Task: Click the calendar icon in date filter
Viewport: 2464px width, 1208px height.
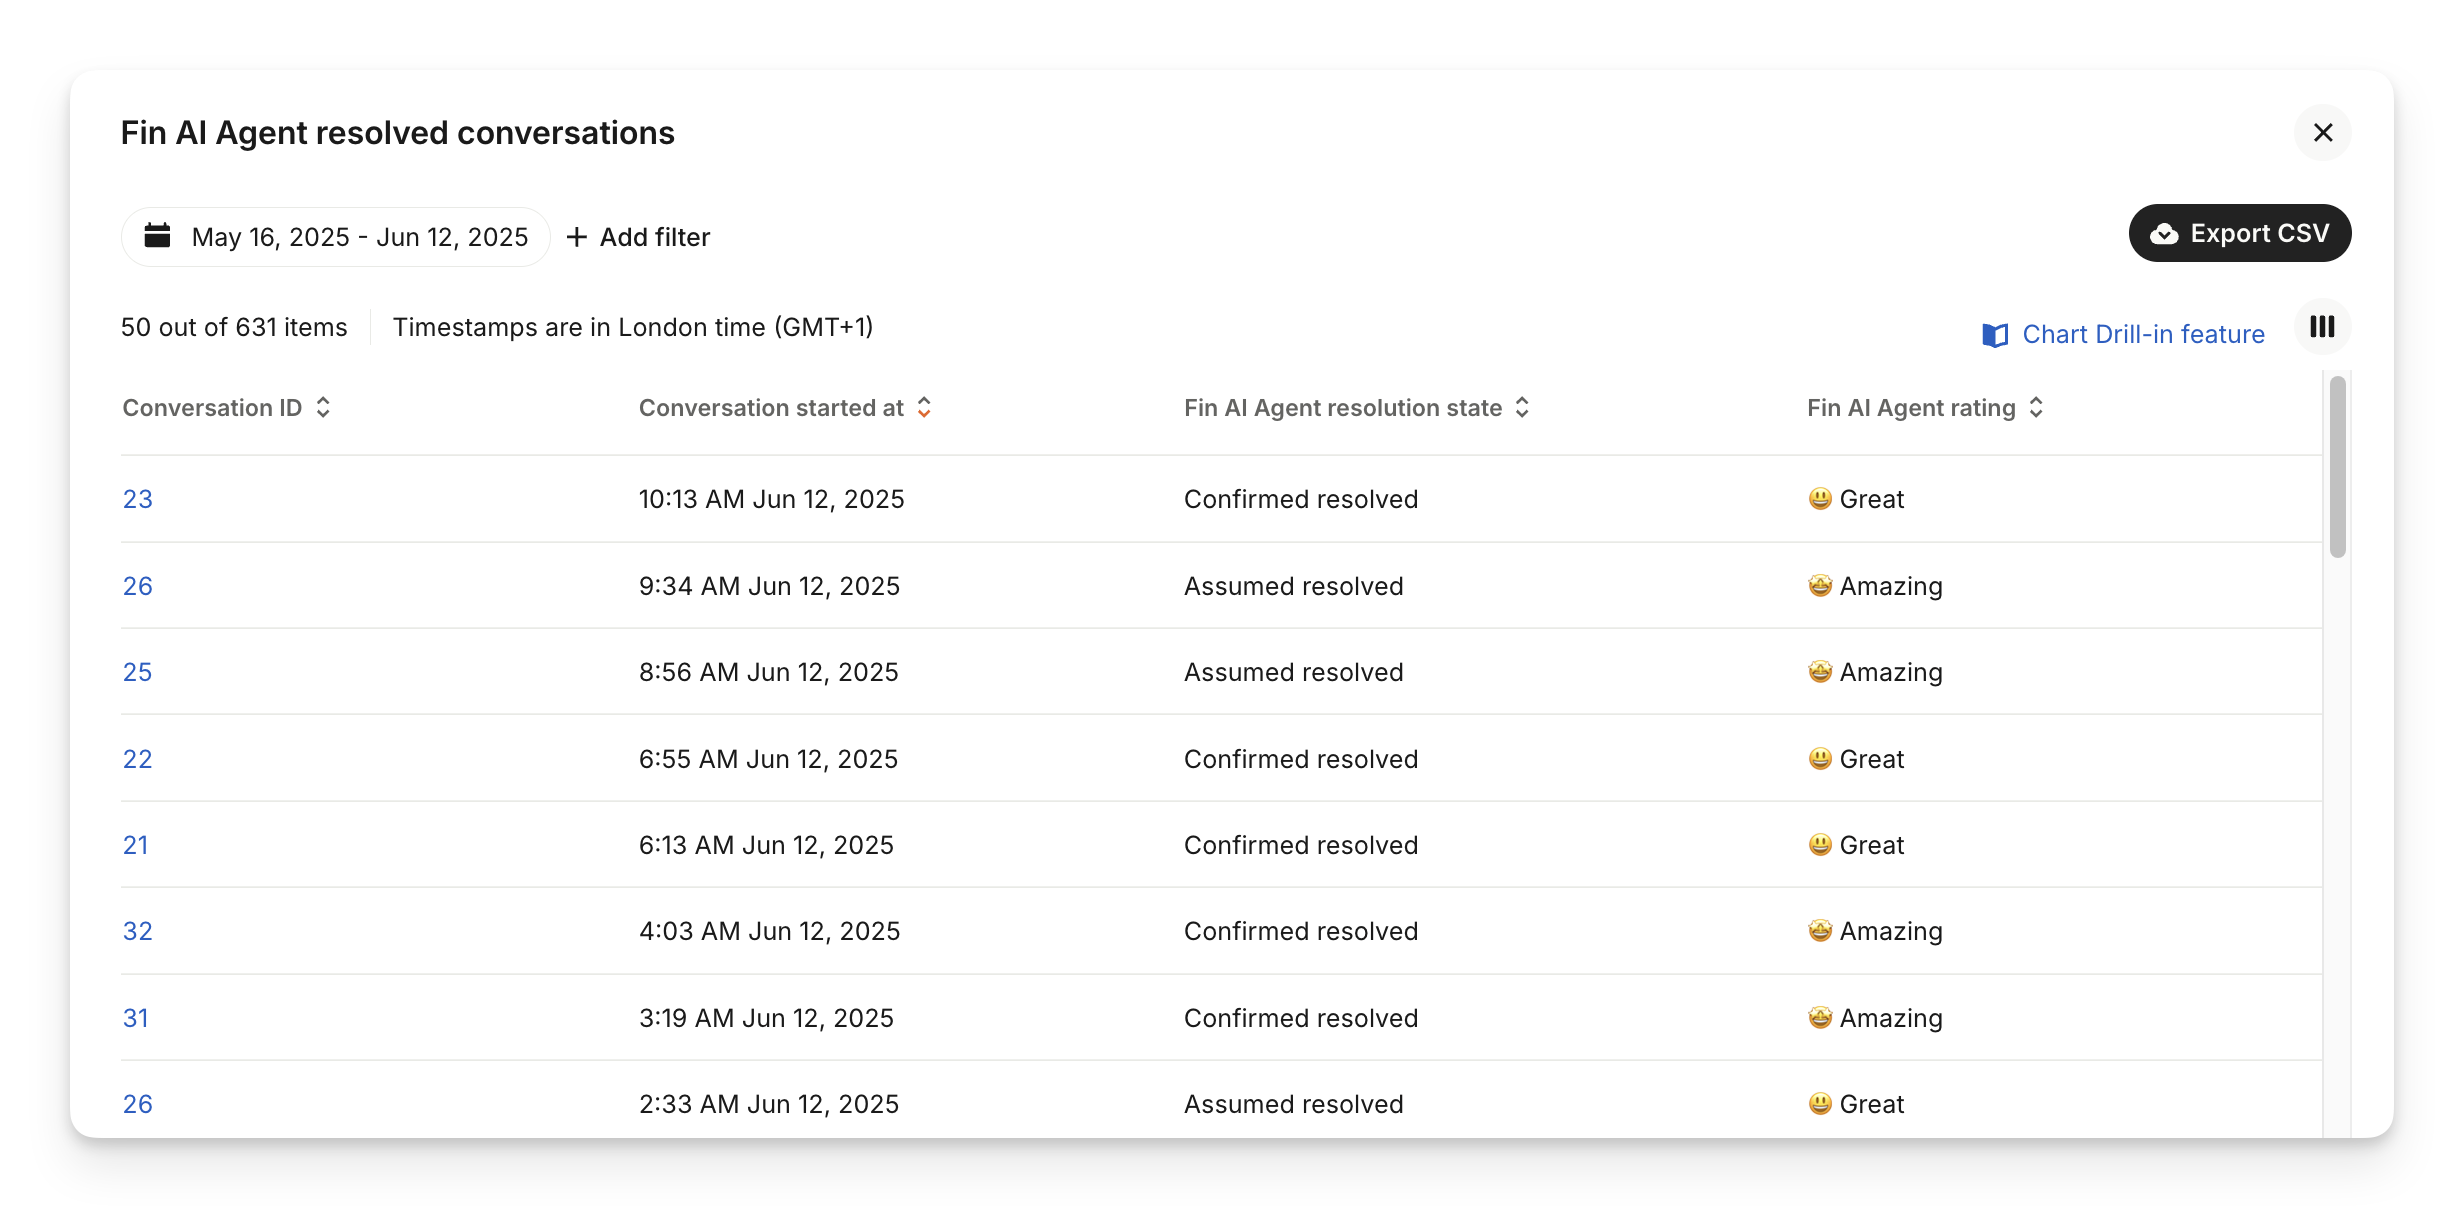Action: click(x=158, y=236)
